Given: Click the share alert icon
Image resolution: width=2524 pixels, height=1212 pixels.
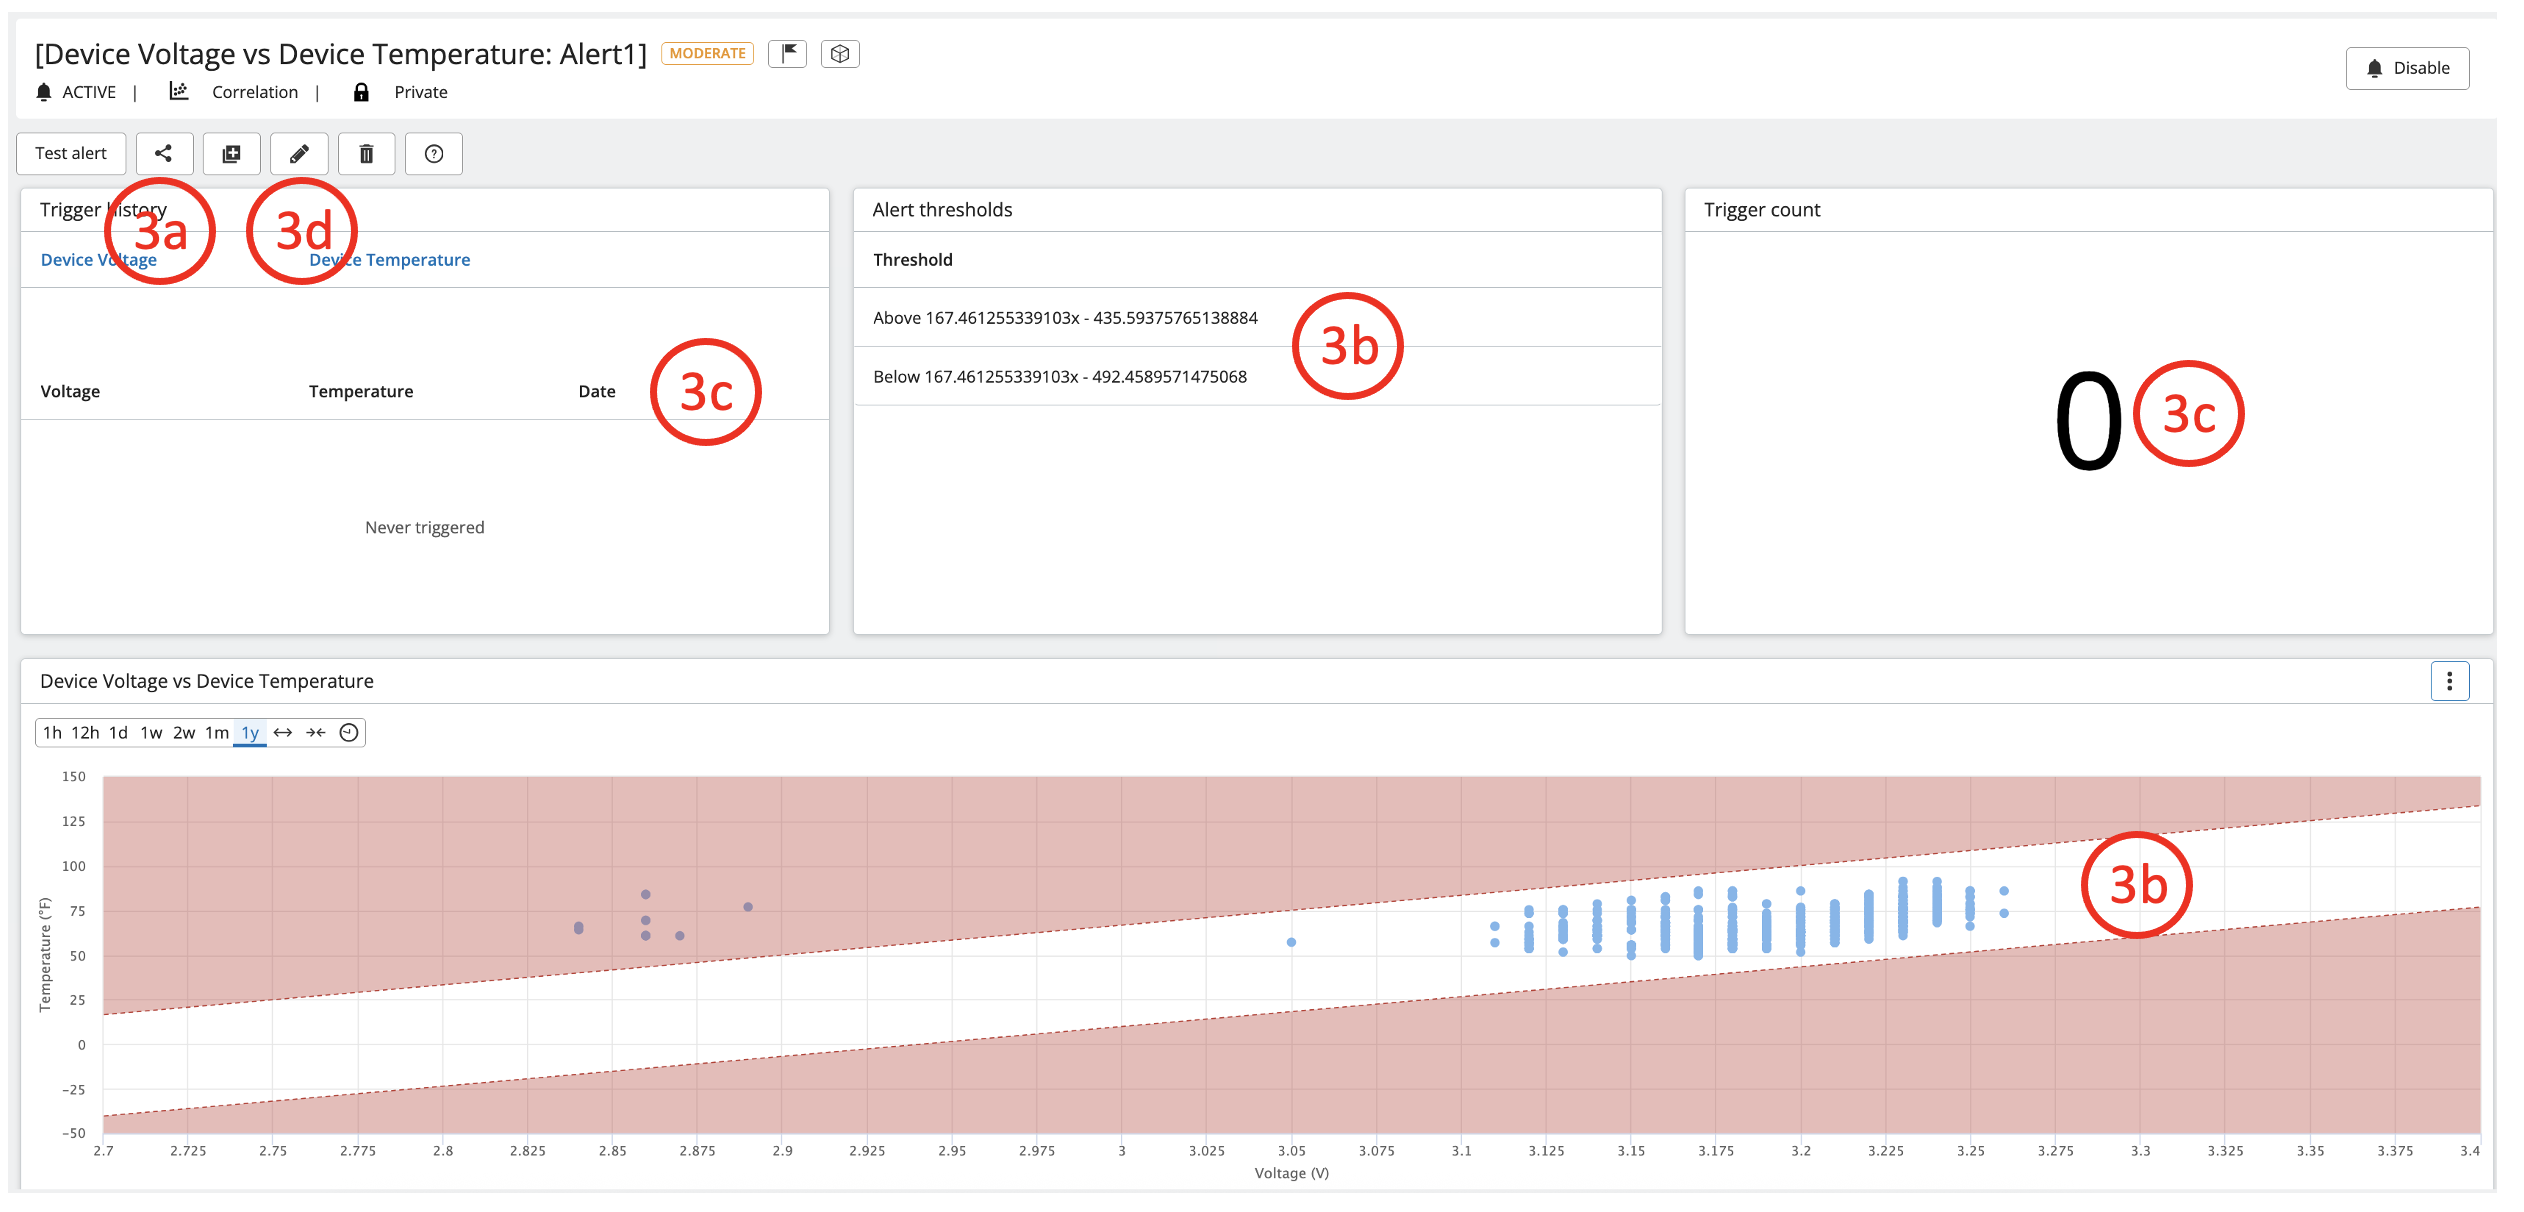Looking at the screenshot, I should coord(164,153).
